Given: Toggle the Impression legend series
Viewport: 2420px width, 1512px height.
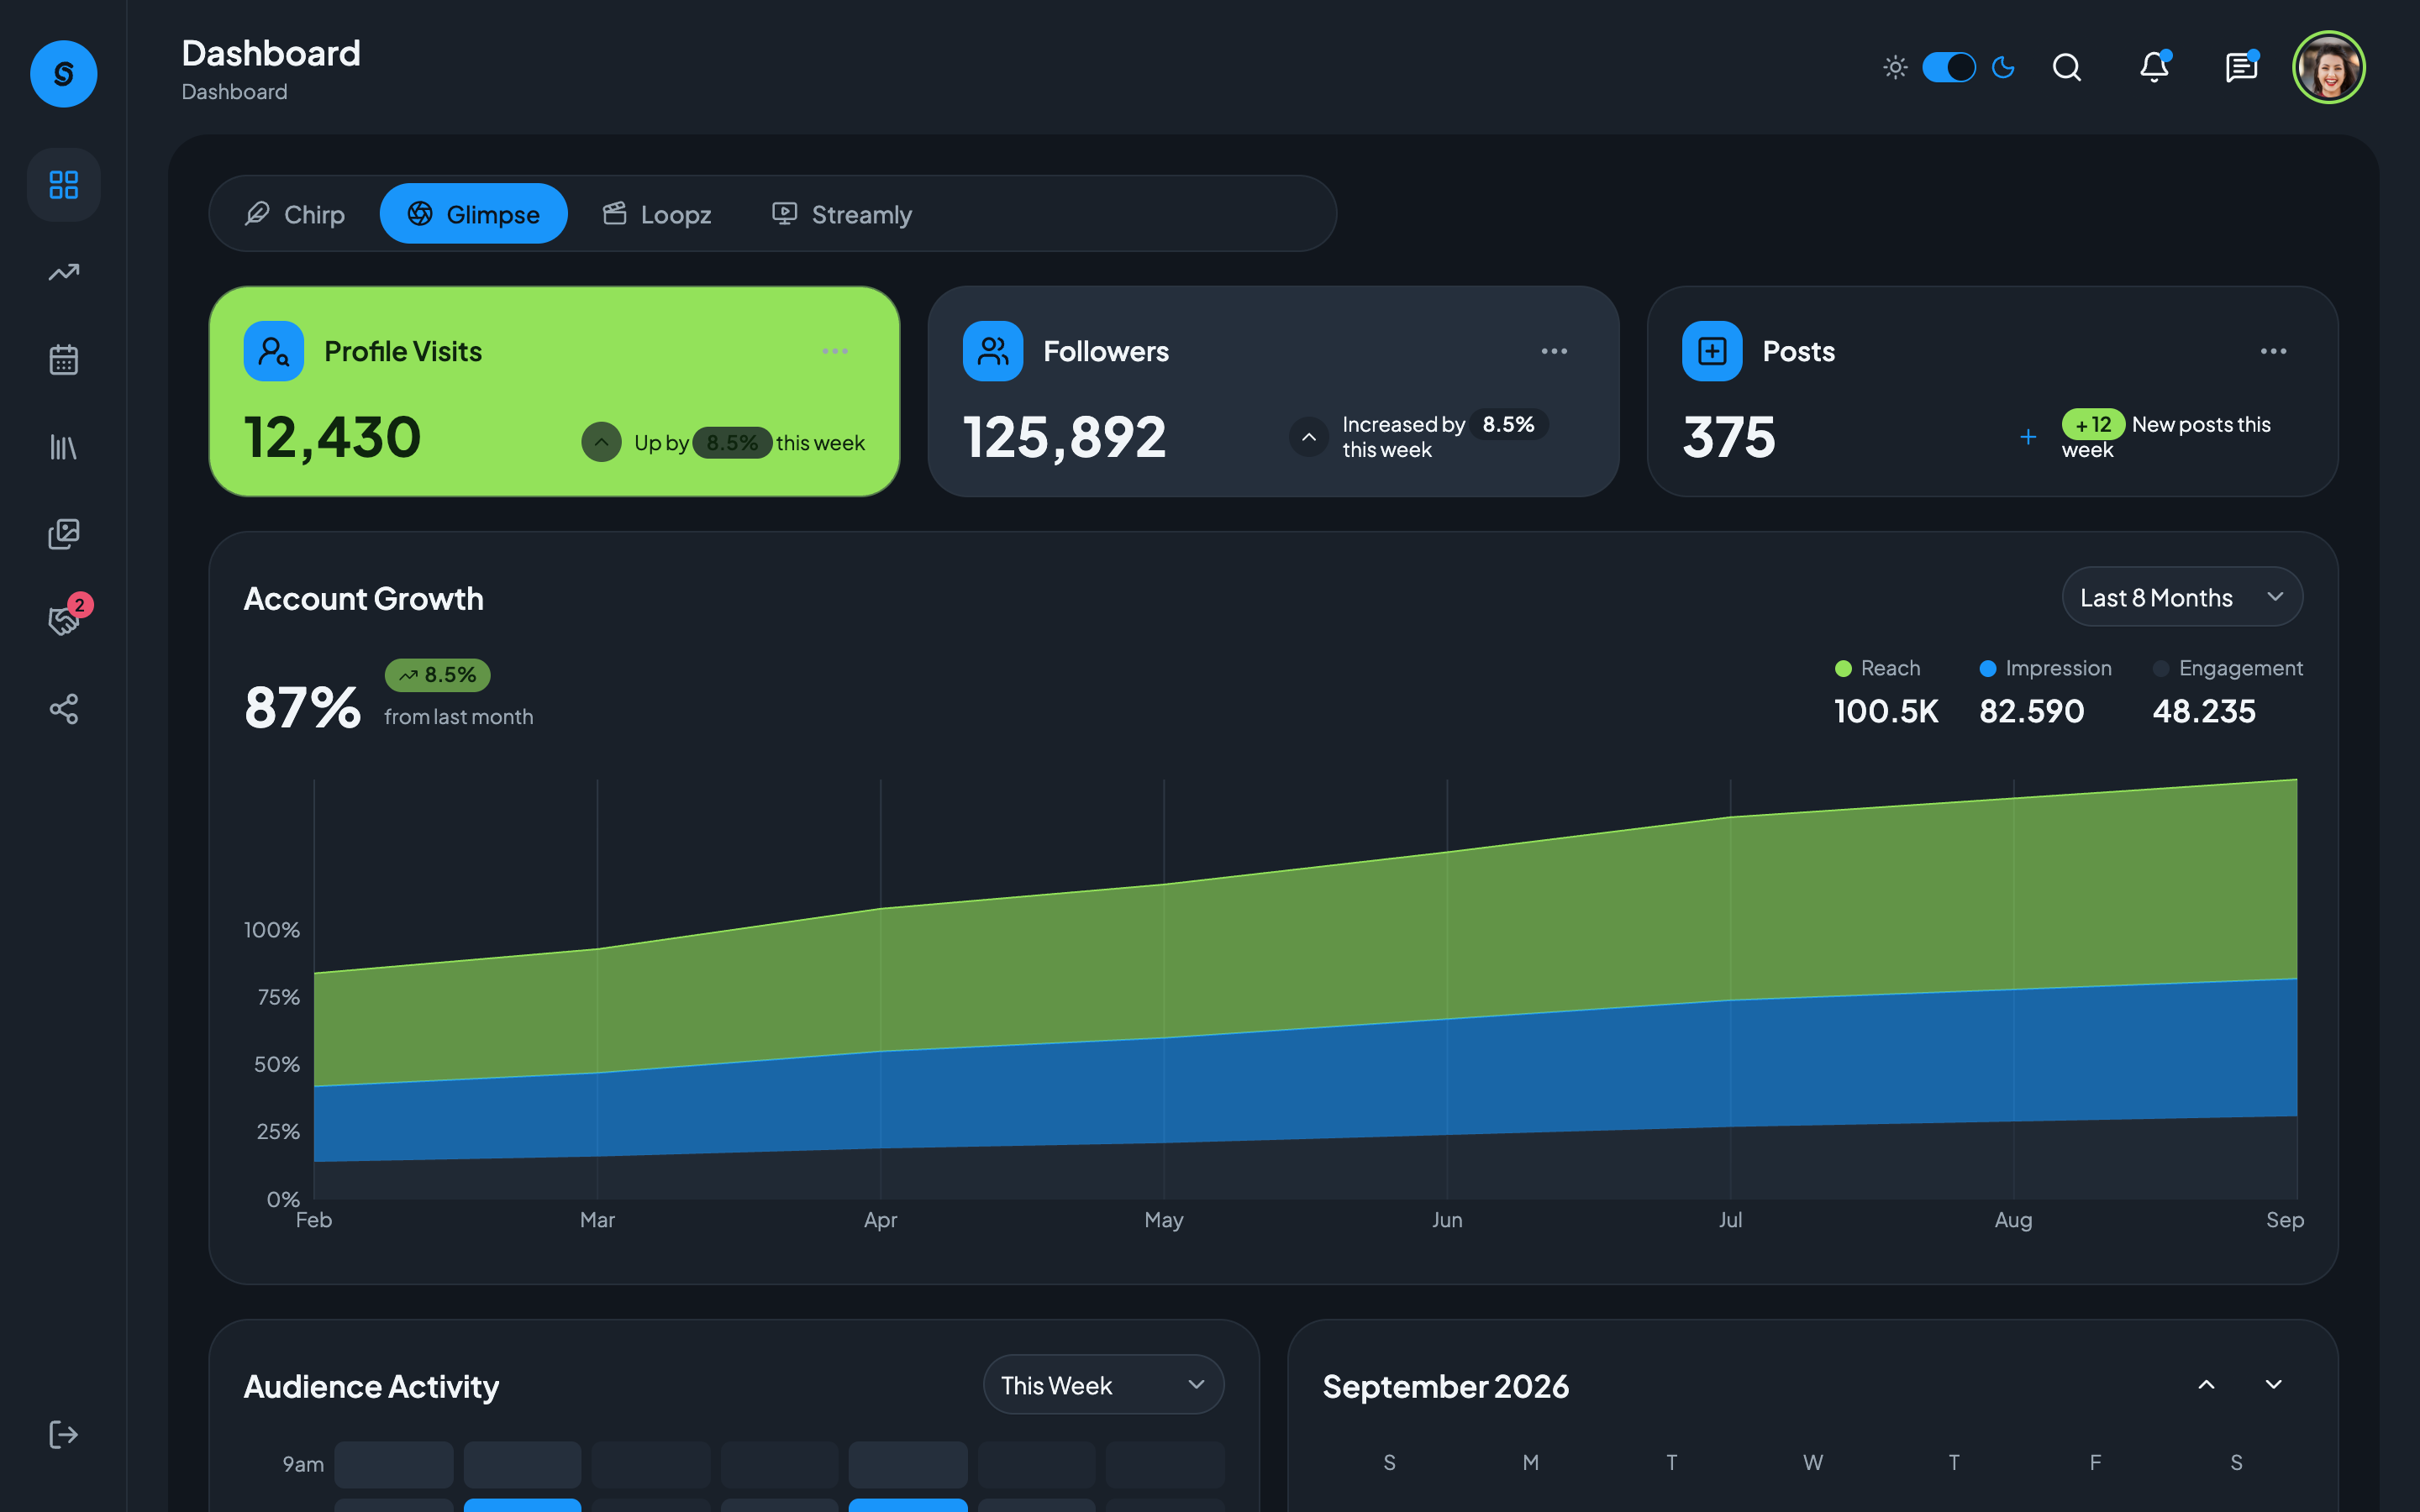Looking at the screenshot, I should (2046, 668).
